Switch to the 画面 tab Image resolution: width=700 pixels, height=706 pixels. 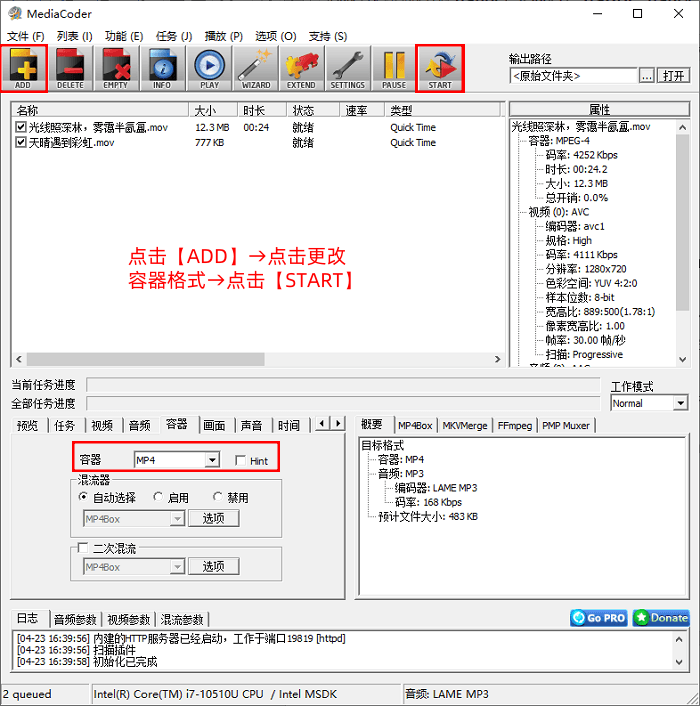pos(214,425)
